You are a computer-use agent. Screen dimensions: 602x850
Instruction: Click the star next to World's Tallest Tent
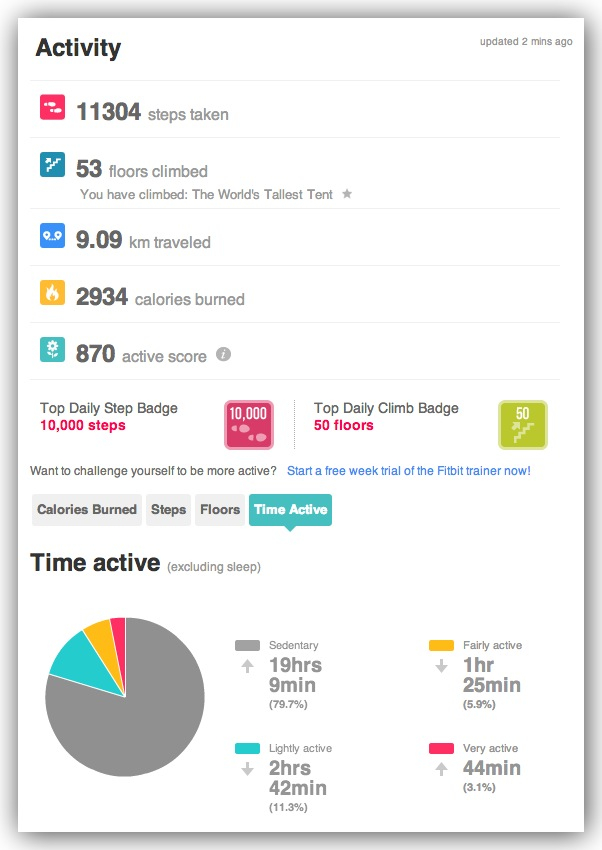click(x=347, y=194)
